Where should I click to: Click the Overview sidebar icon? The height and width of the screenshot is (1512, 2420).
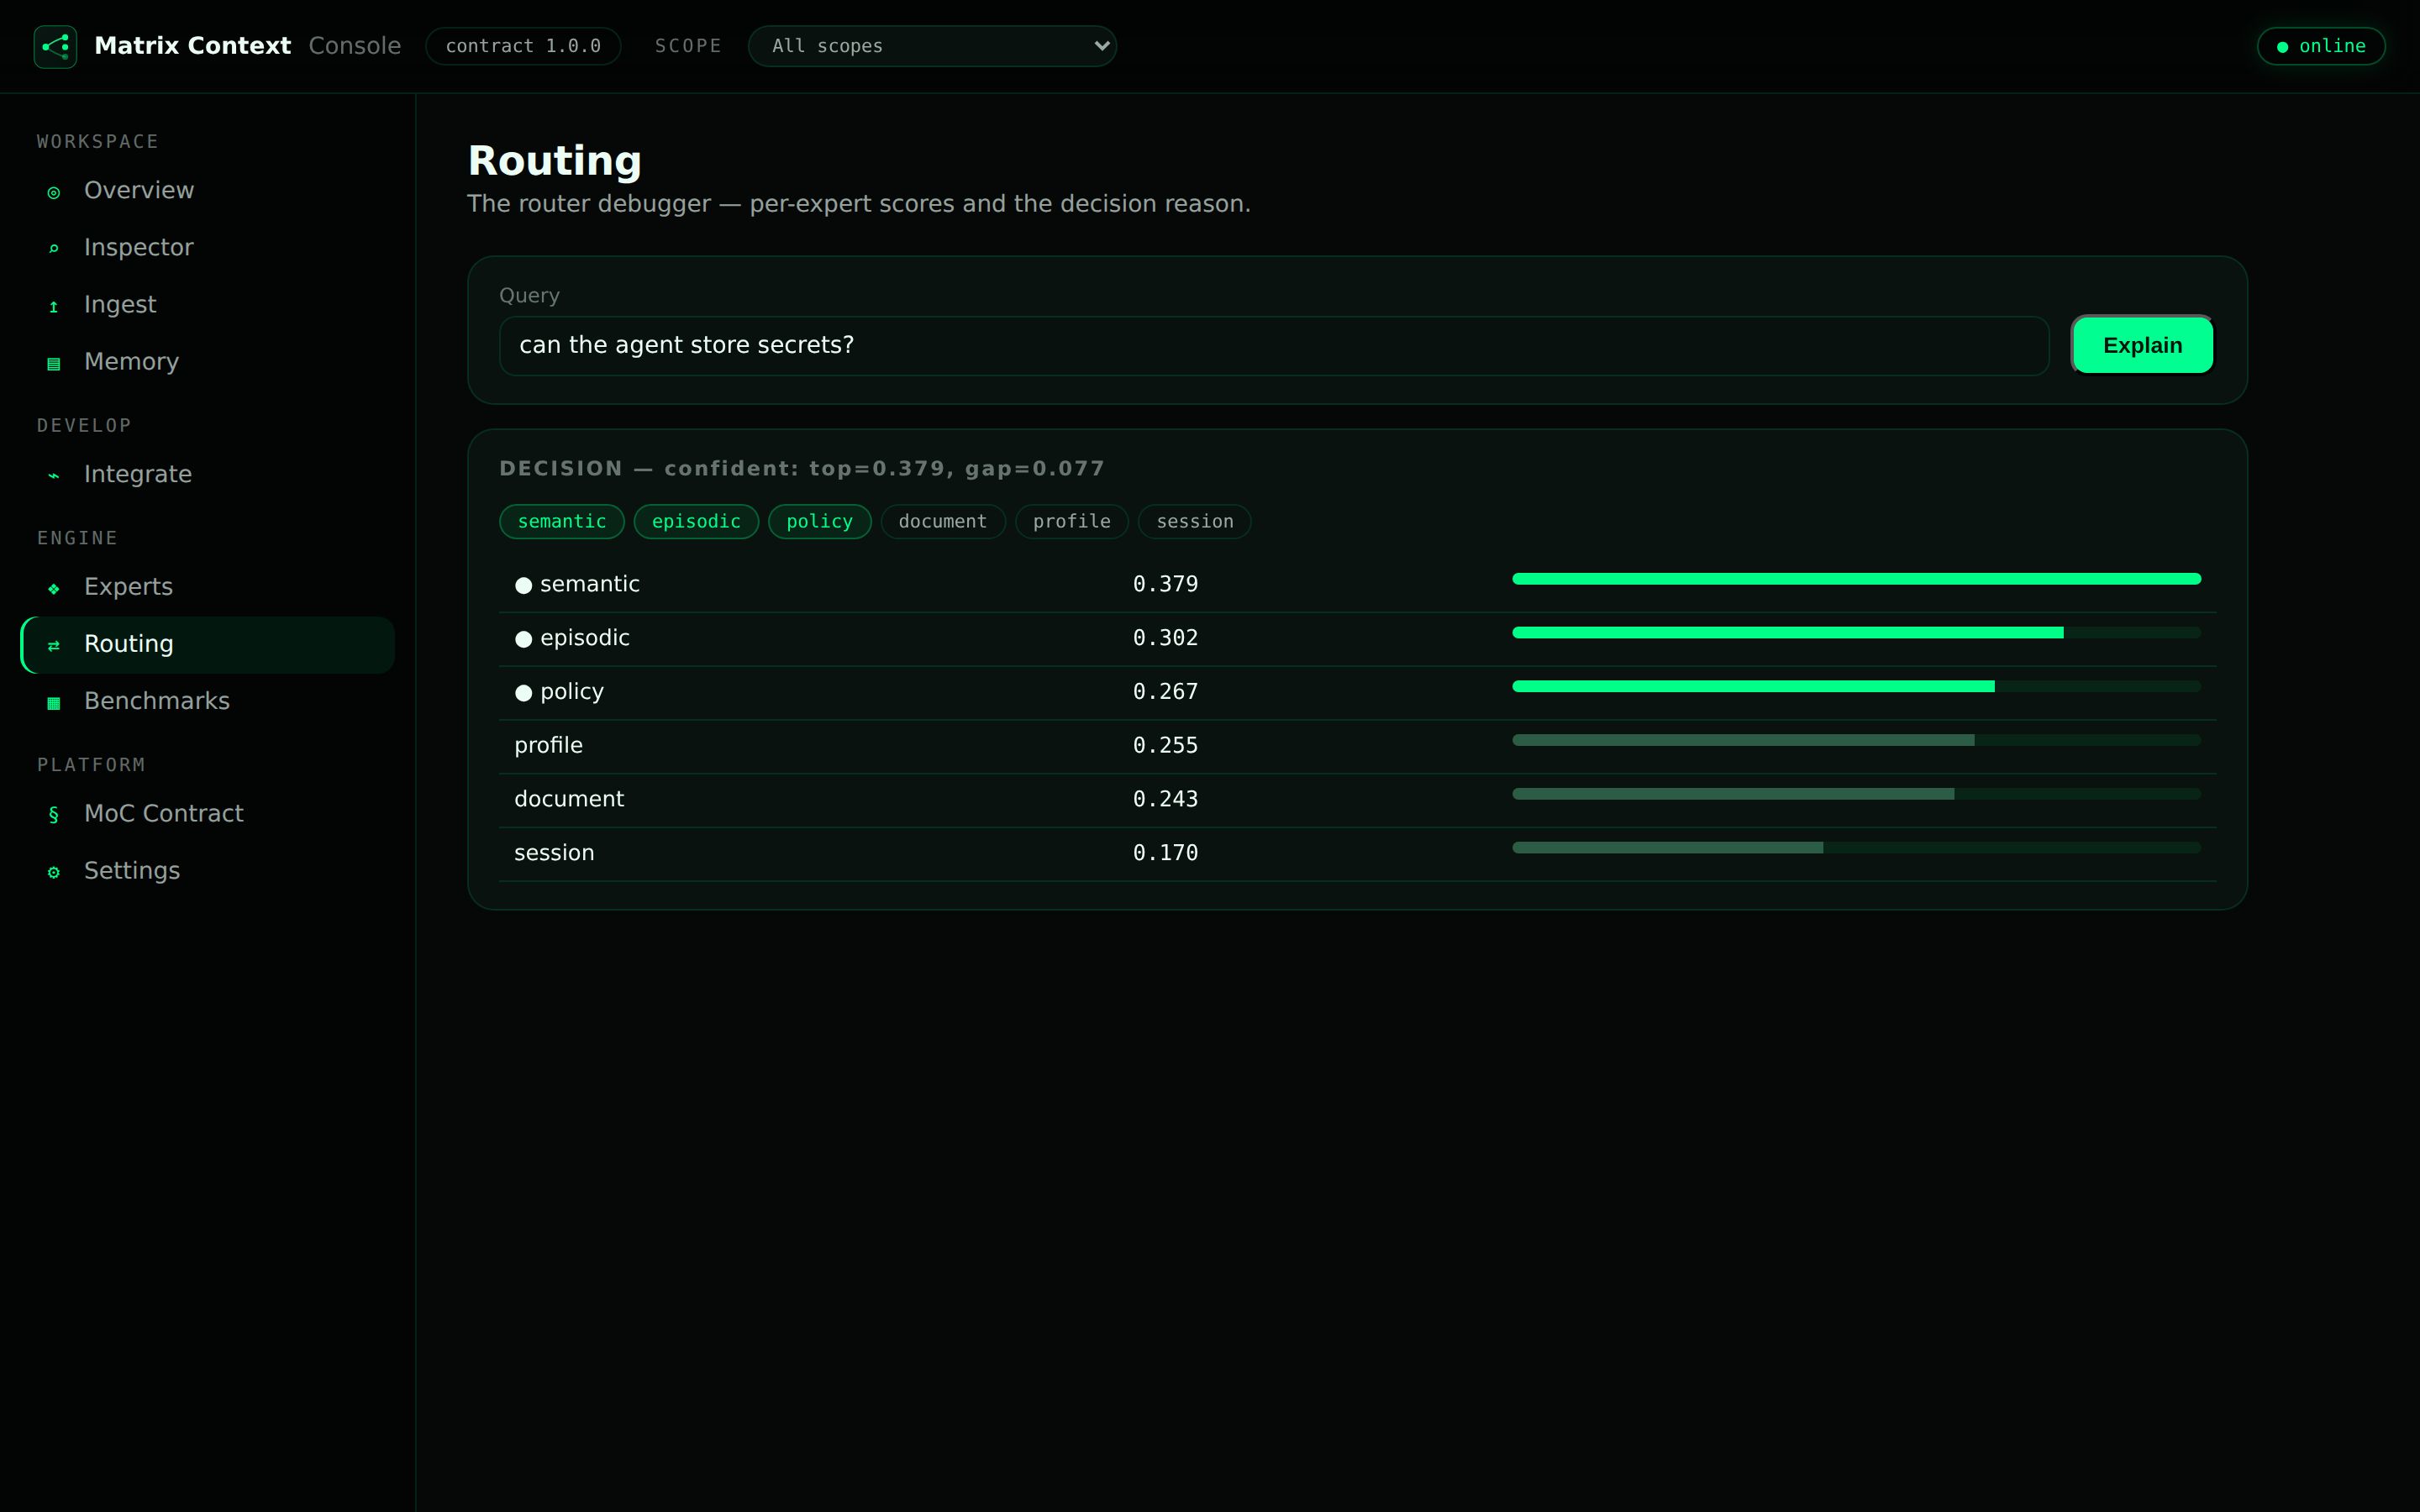[x=54, y=192]
